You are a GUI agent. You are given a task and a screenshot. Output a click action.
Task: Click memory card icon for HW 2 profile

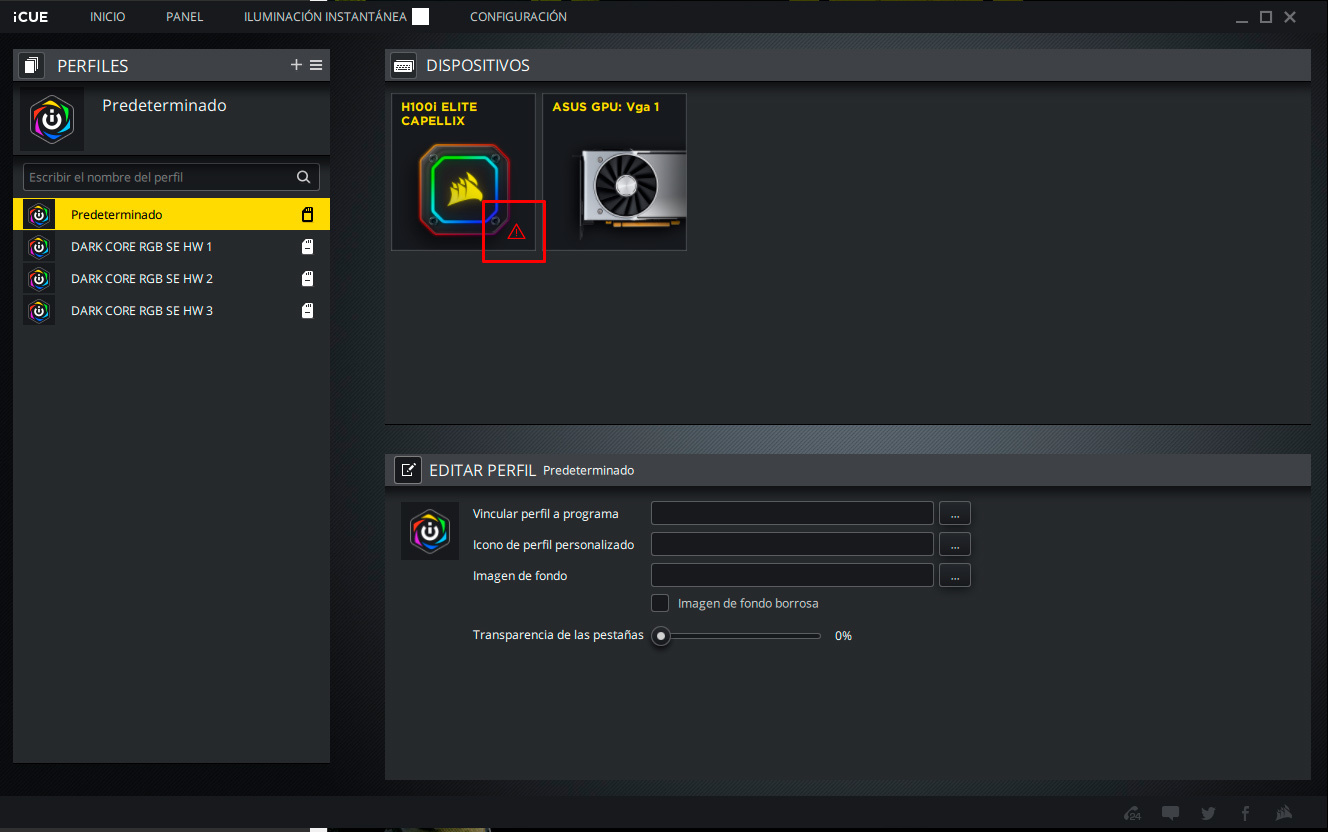[x=308, y=278]
